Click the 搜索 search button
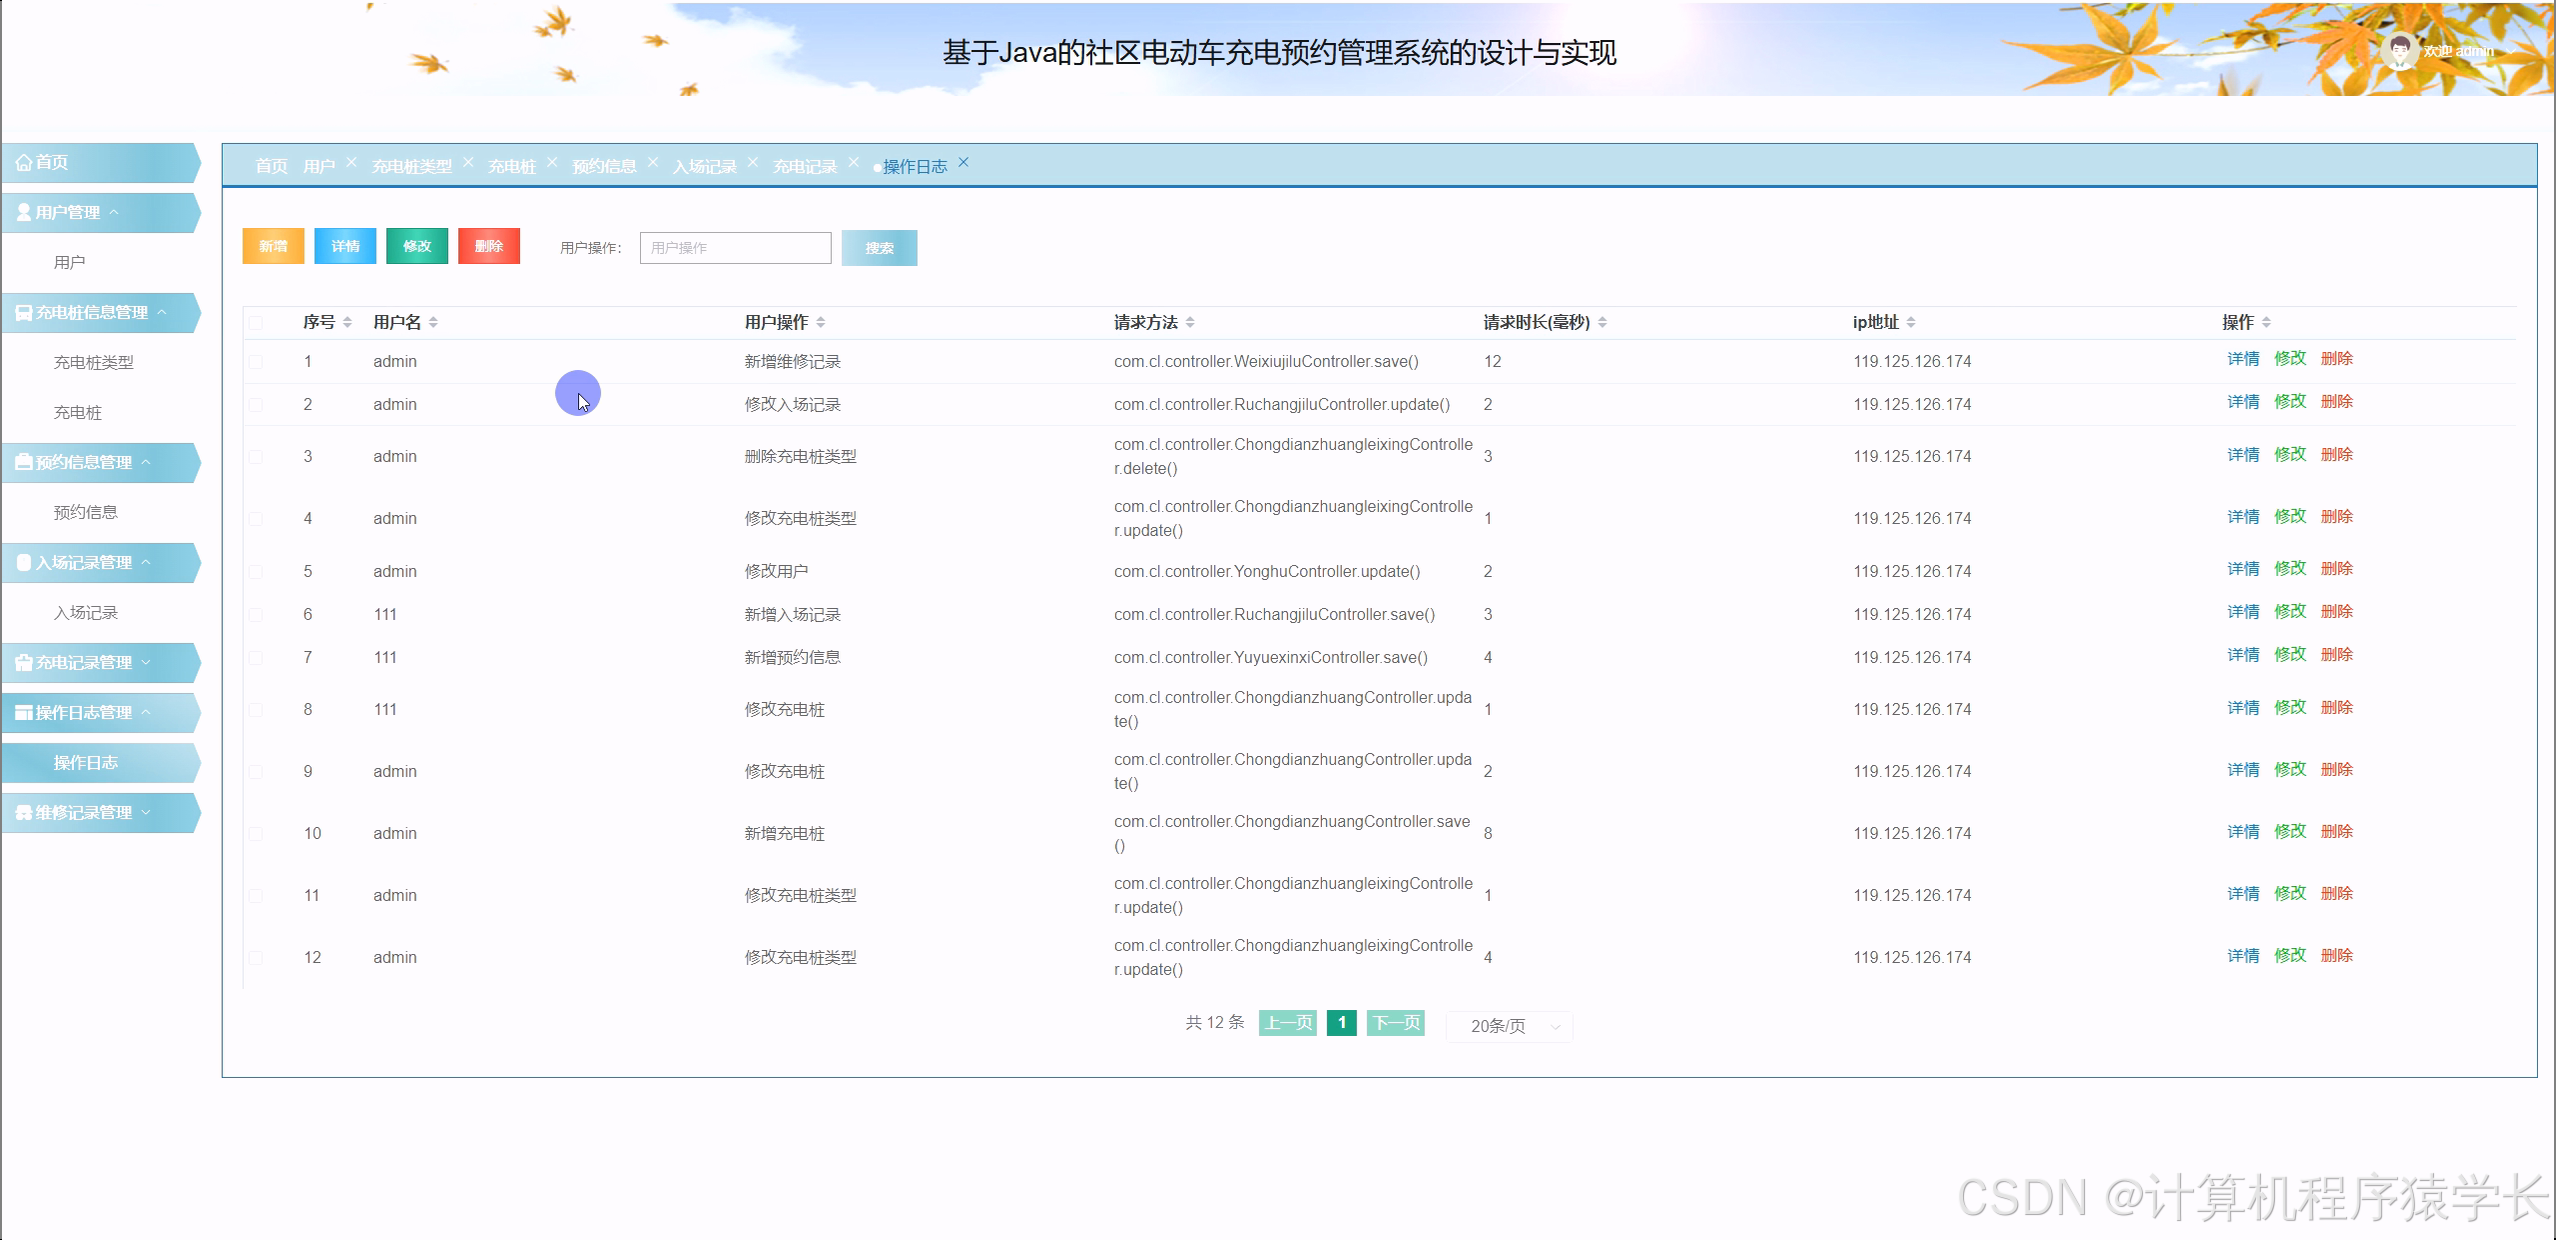The width and height of the screenshot is (2556, 1240). point(879,248)
